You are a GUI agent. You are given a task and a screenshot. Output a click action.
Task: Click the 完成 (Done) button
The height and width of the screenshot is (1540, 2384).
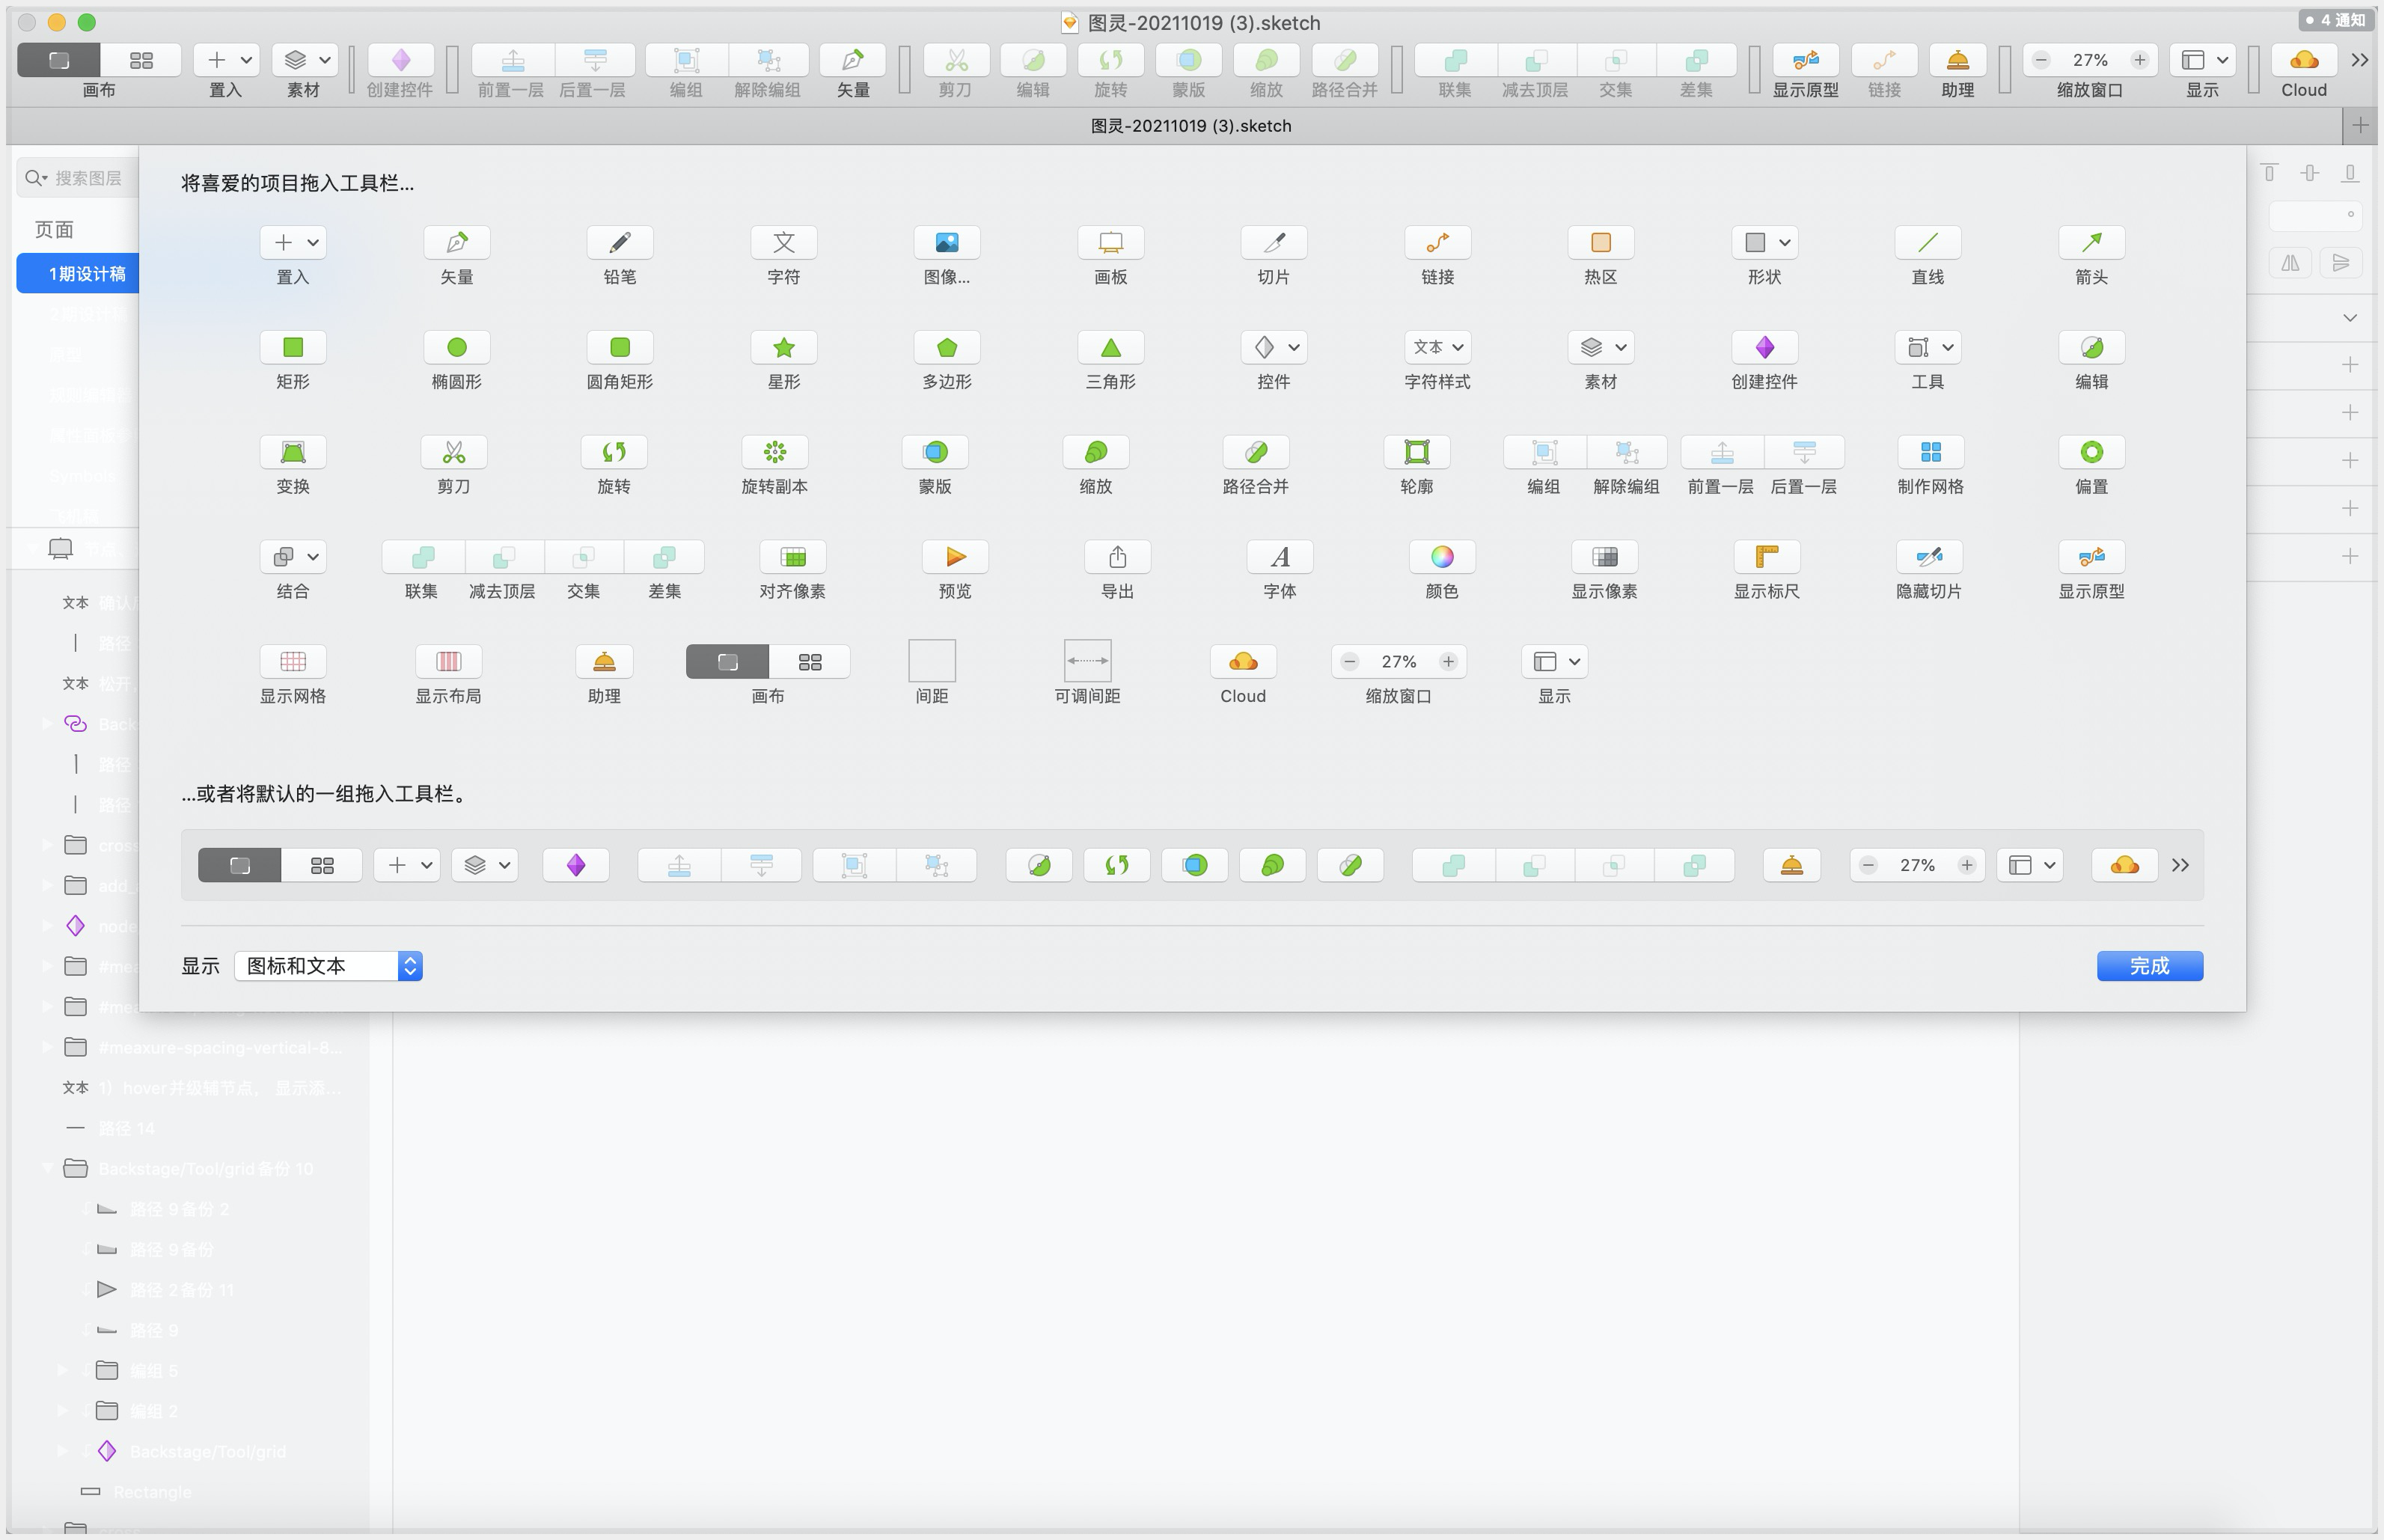coord(2149,966)
